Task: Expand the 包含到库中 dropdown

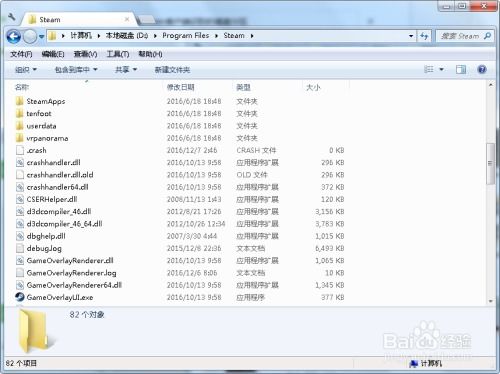Action: point(76,70)
